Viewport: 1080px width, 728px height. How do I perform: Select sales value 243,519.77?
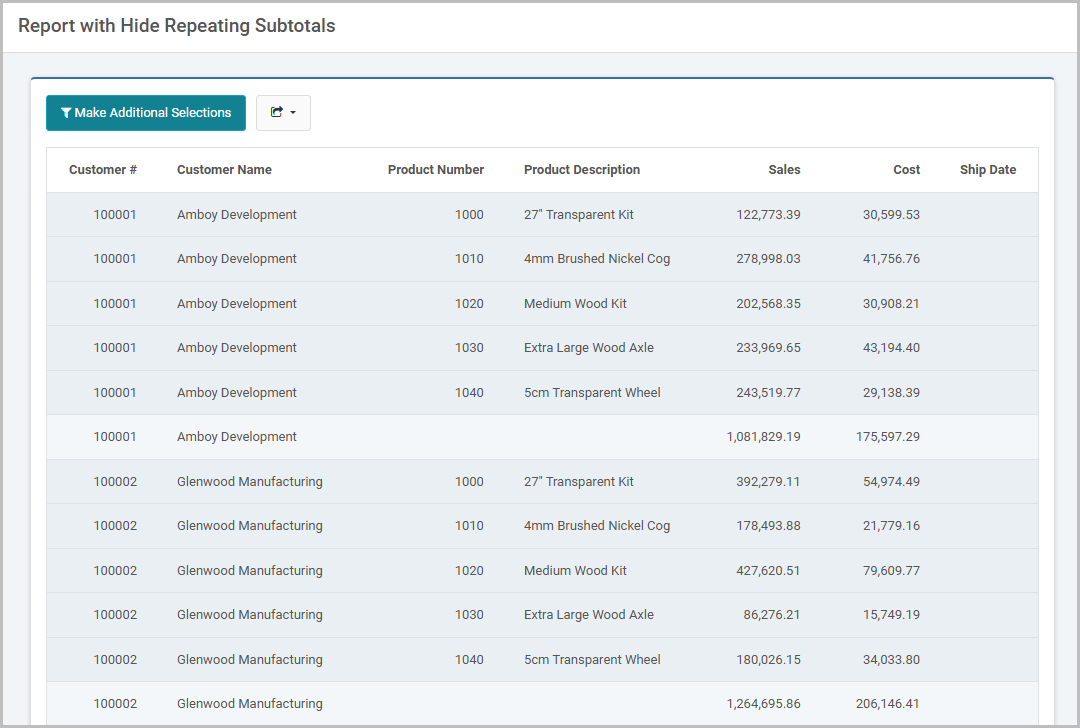tap(768, 392)
